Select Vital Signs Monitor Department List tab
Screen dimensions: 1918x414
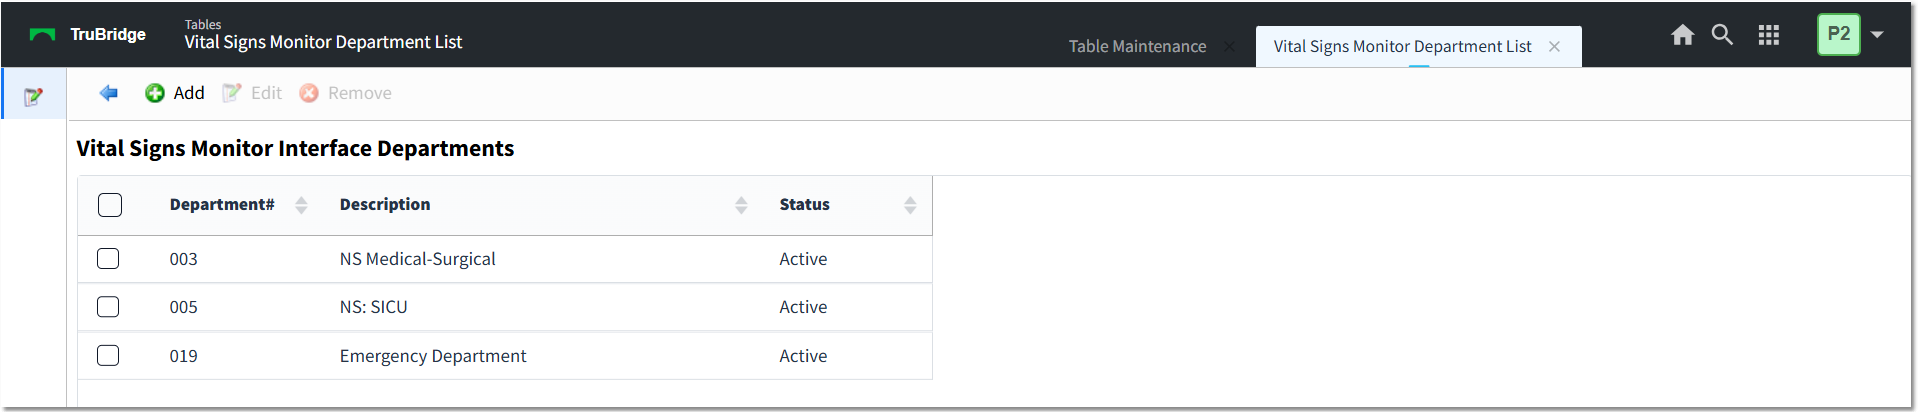(1402, 46)
